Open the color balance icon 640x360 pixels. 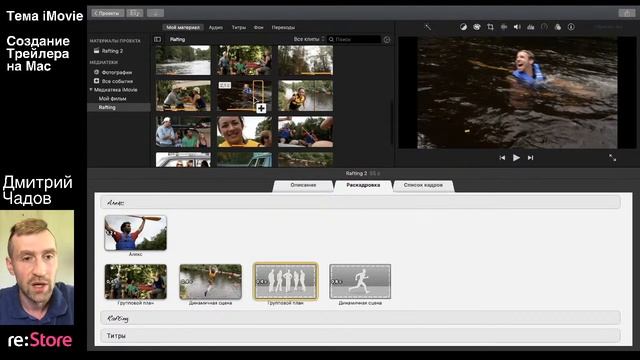coord(463,27)
